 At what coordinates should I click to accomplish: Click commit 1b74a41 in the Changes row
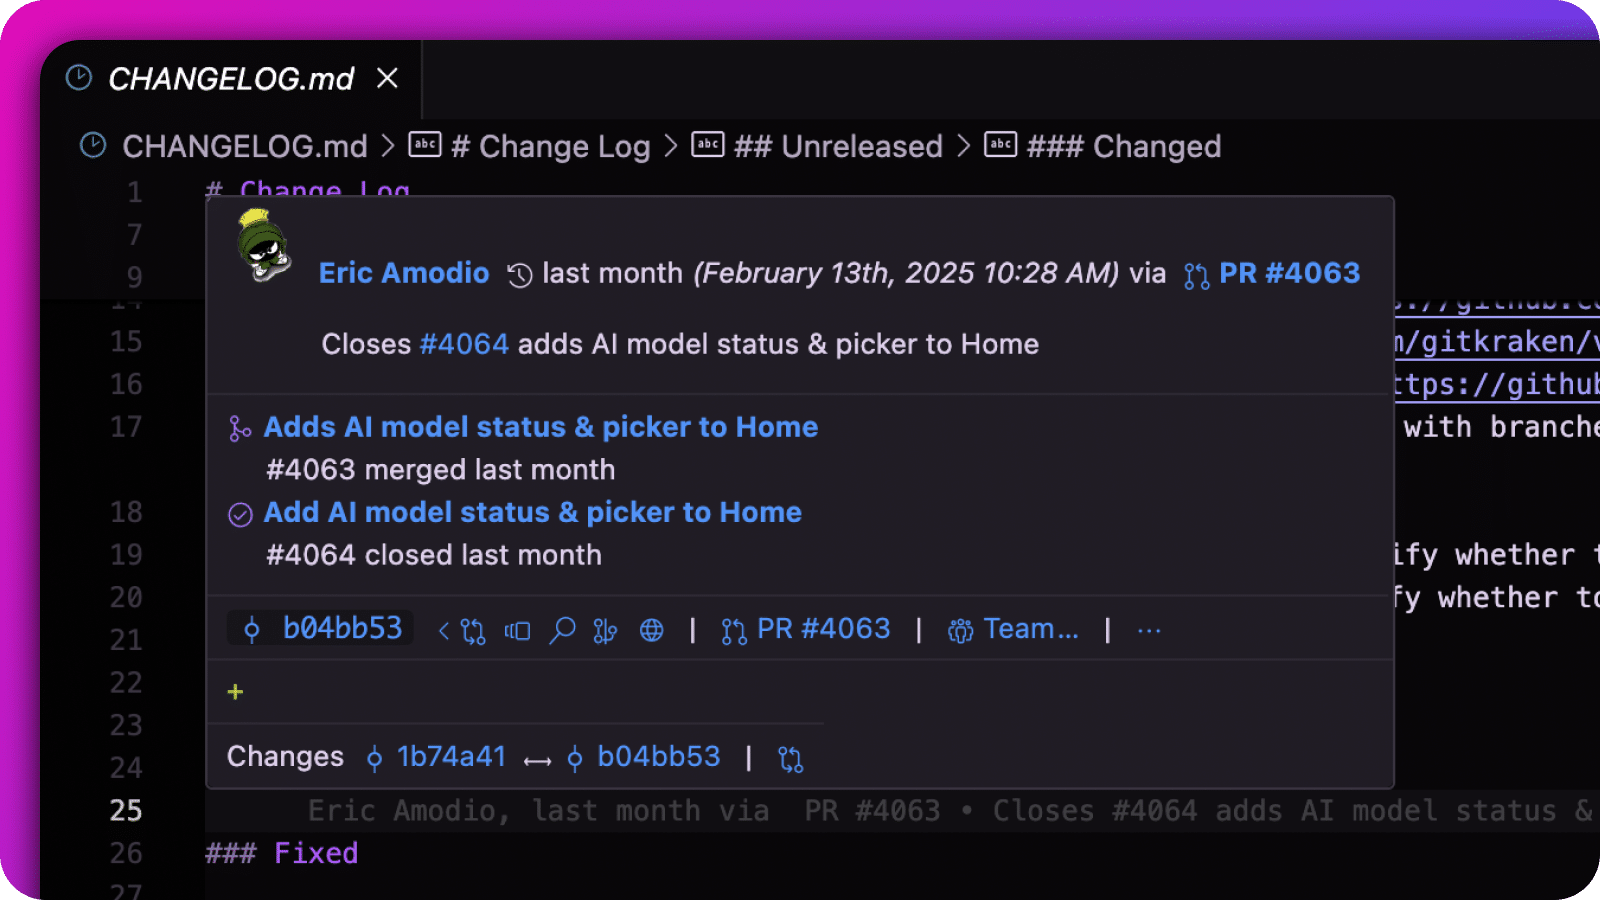451,757
